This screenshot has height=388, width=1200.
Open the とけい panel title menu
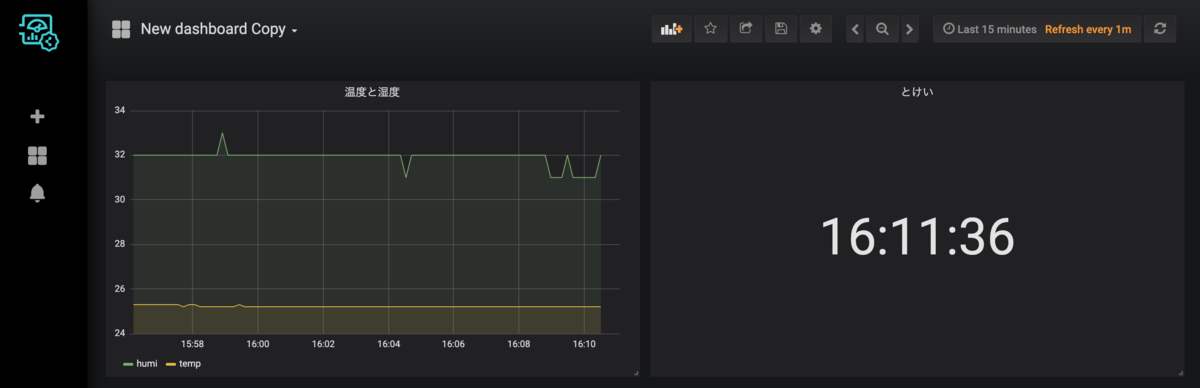point(917,92)
